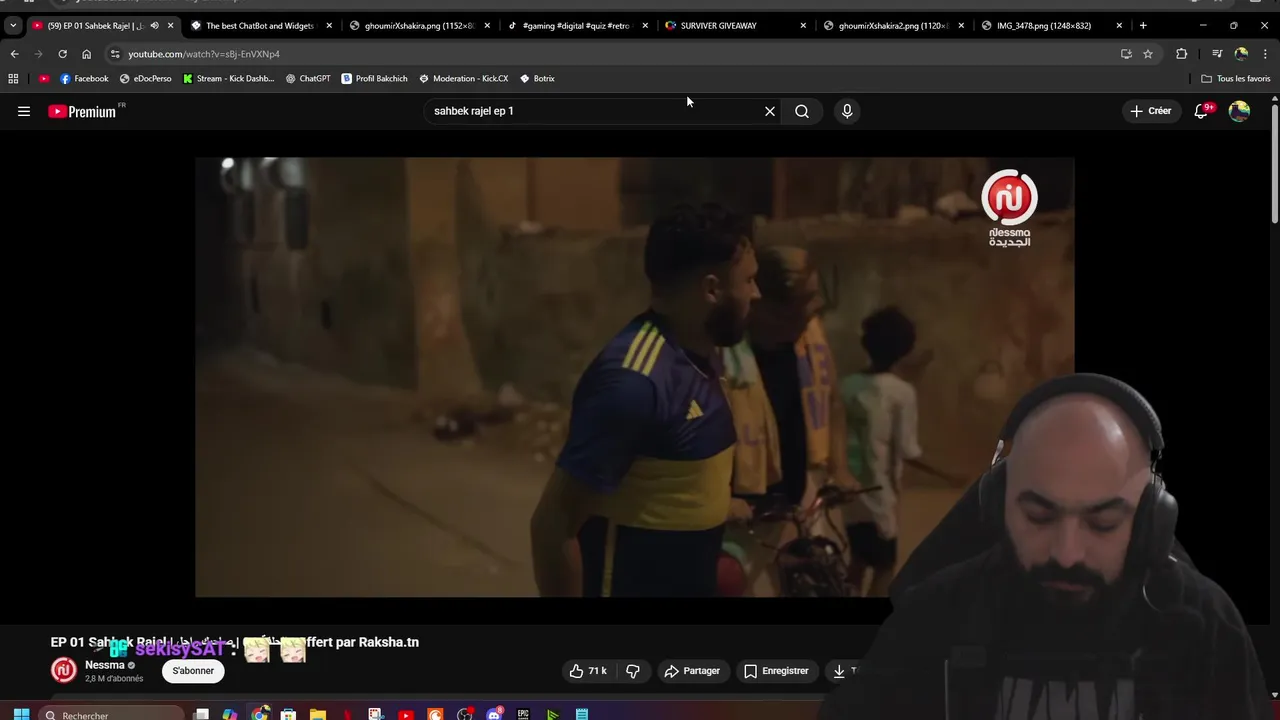Open YouTube notifications bell
The image size is (1280, 720).
(x=1202, y=111)
